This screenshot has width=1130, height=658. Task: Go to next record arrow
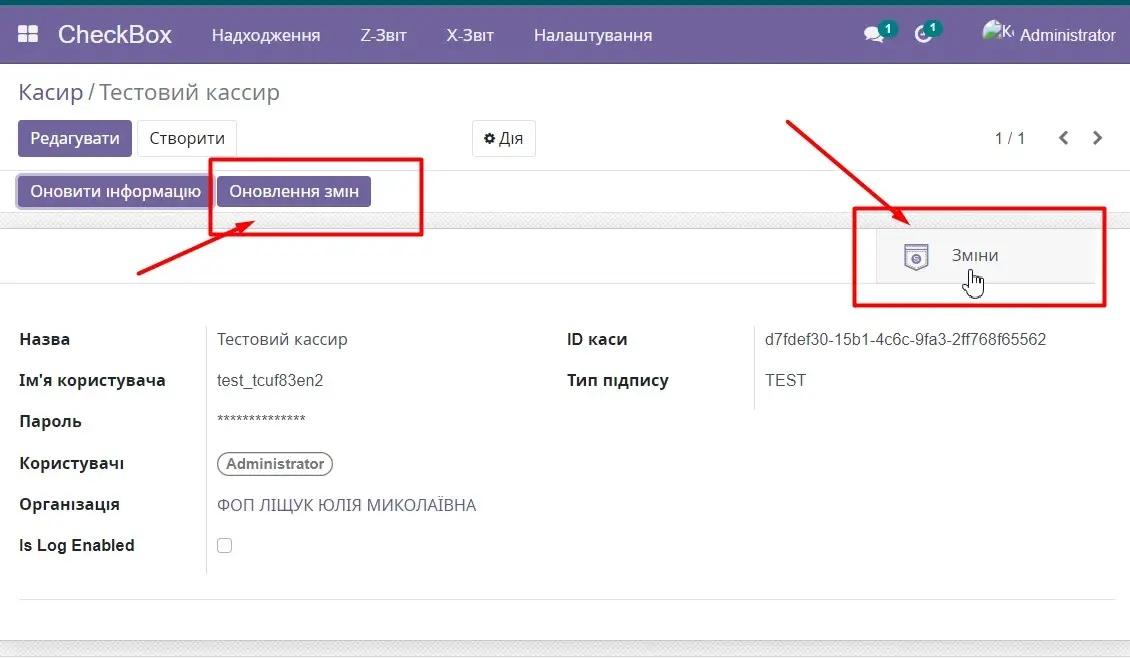click(x=1098, y=138)
